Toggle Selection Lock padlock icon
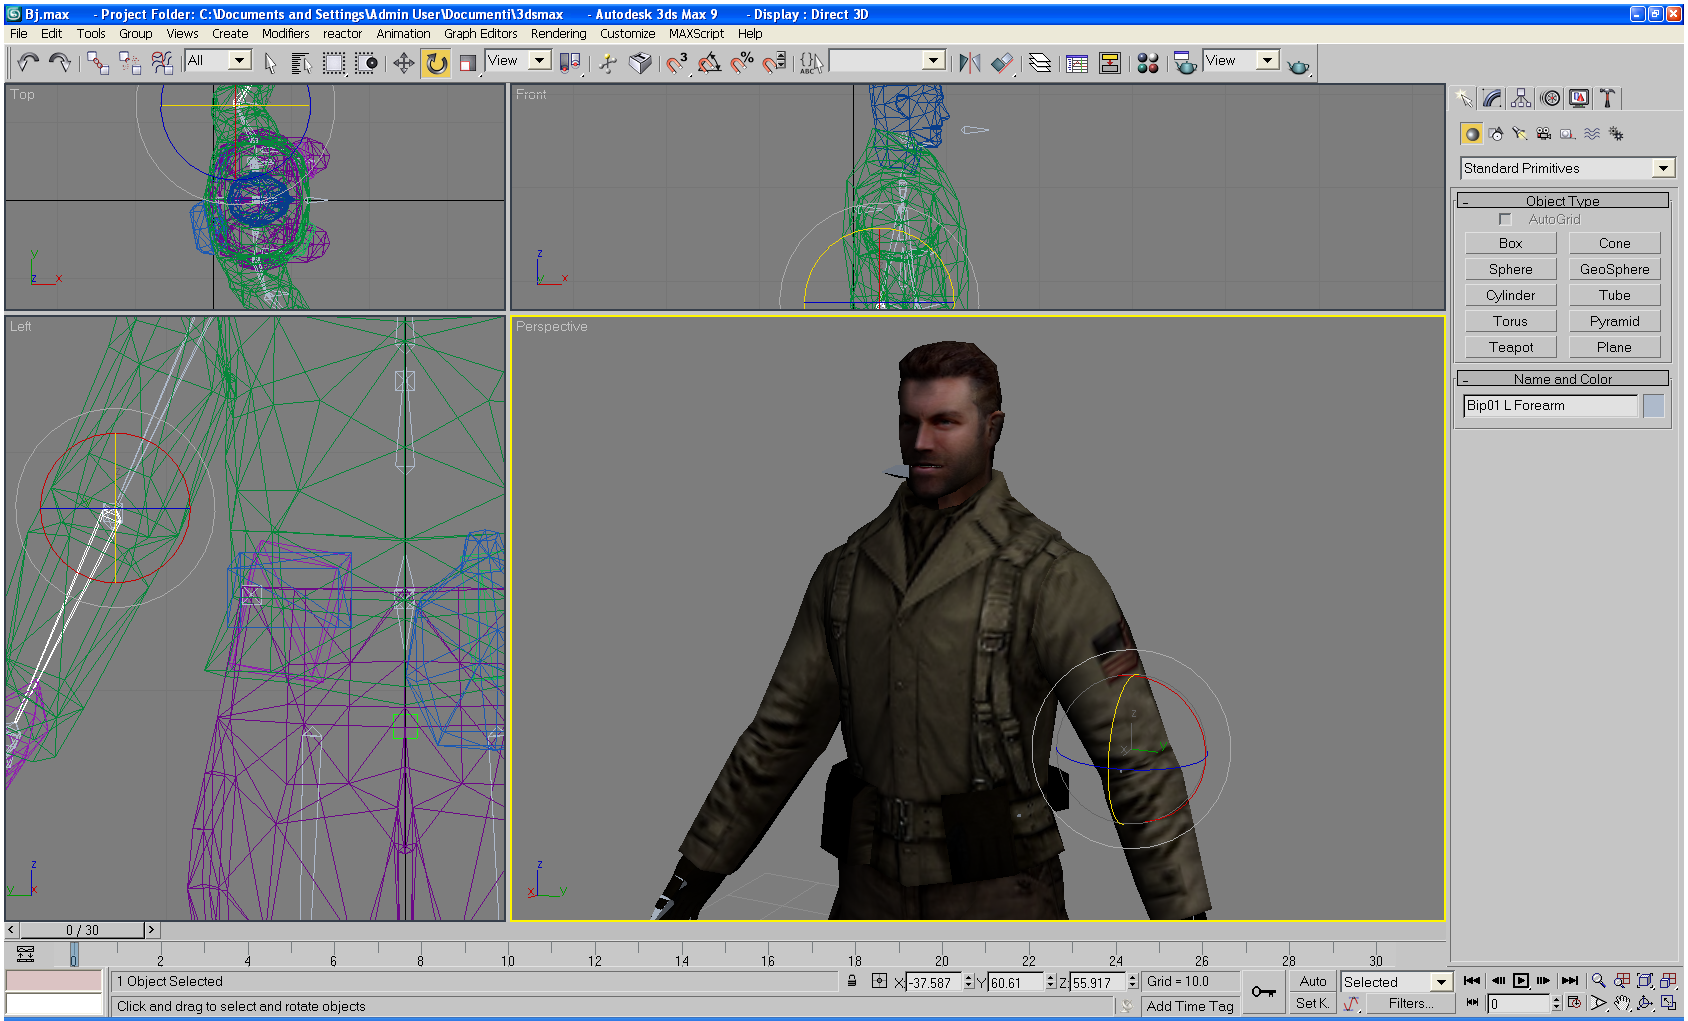 click(852, 981)
